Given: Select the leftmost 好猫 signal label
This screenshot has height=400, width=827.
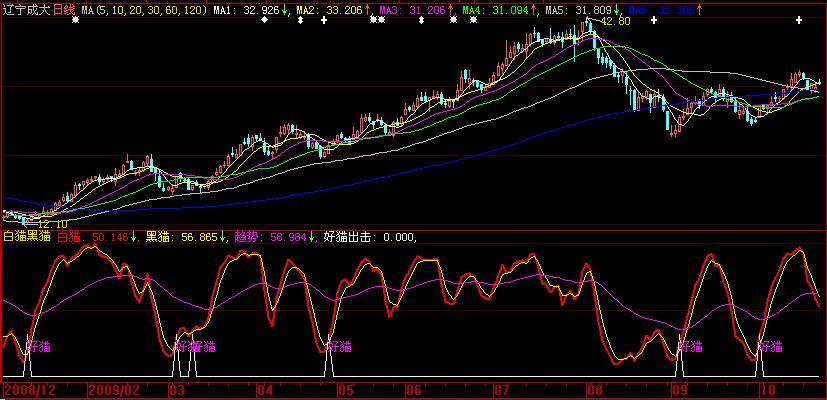Looking at the screenshot, I should 39,346.
